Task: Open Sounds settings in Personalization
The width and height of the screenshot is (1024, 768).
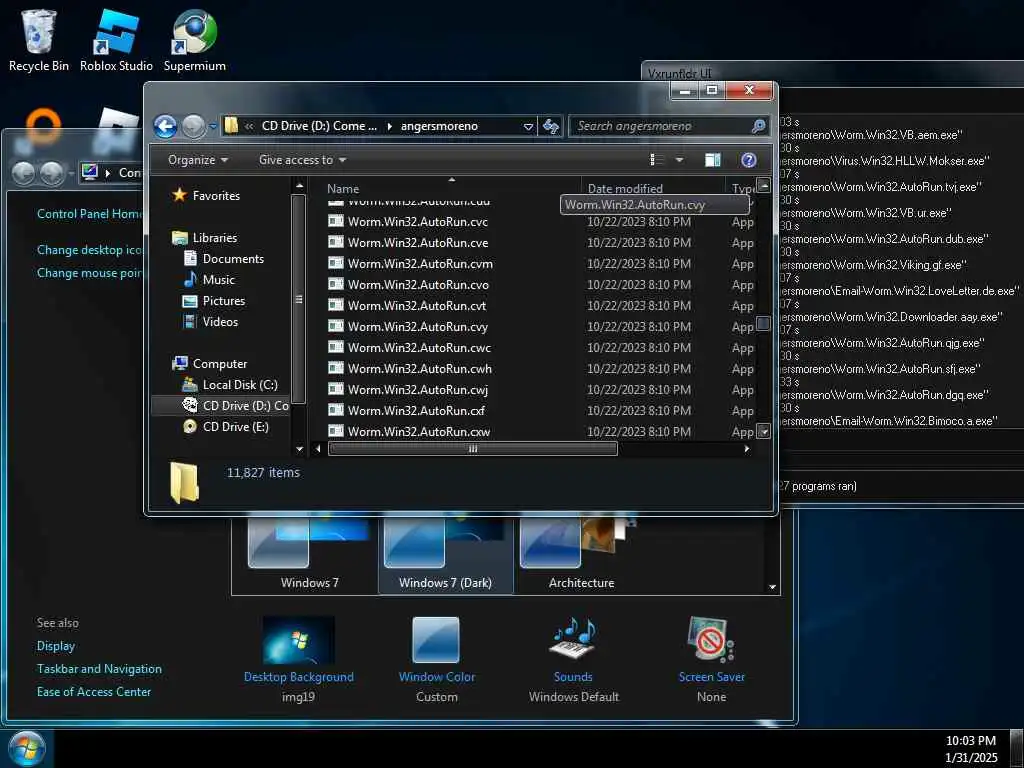Action: coord(573,660)
